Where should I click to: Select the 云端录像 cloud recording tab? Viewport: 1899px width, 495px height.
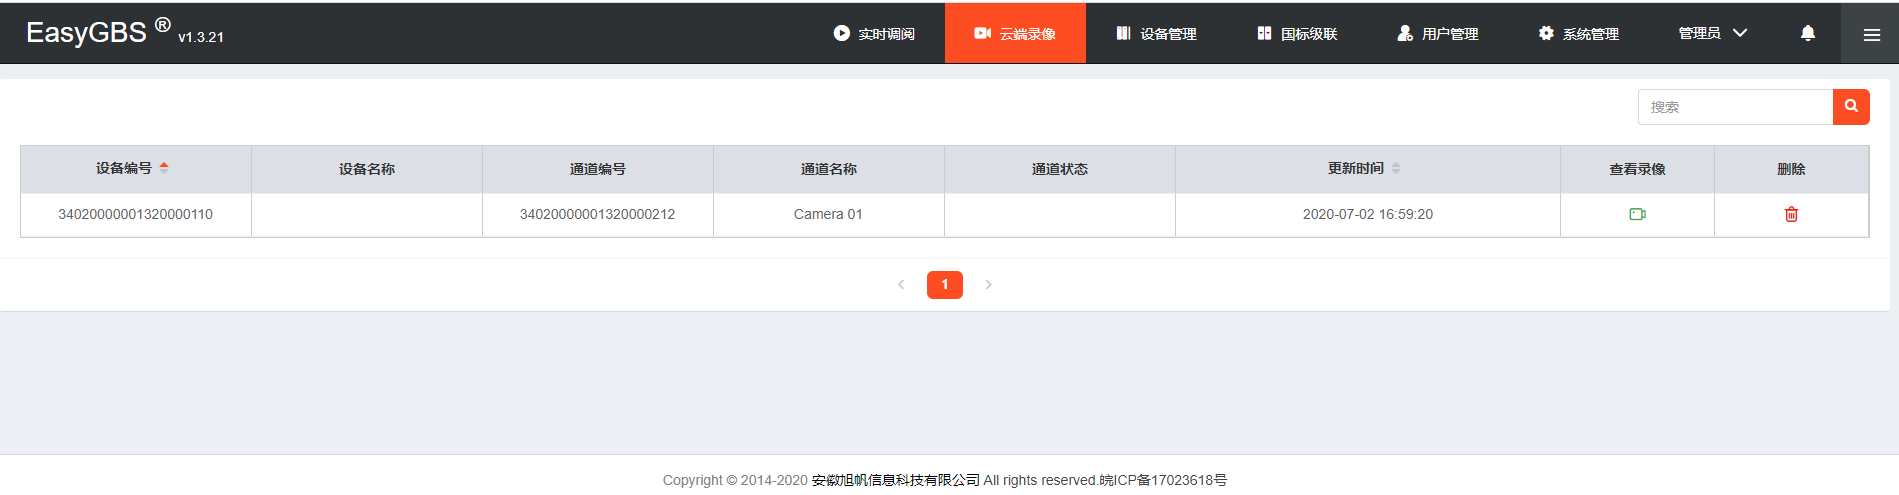coord(1015,33)
